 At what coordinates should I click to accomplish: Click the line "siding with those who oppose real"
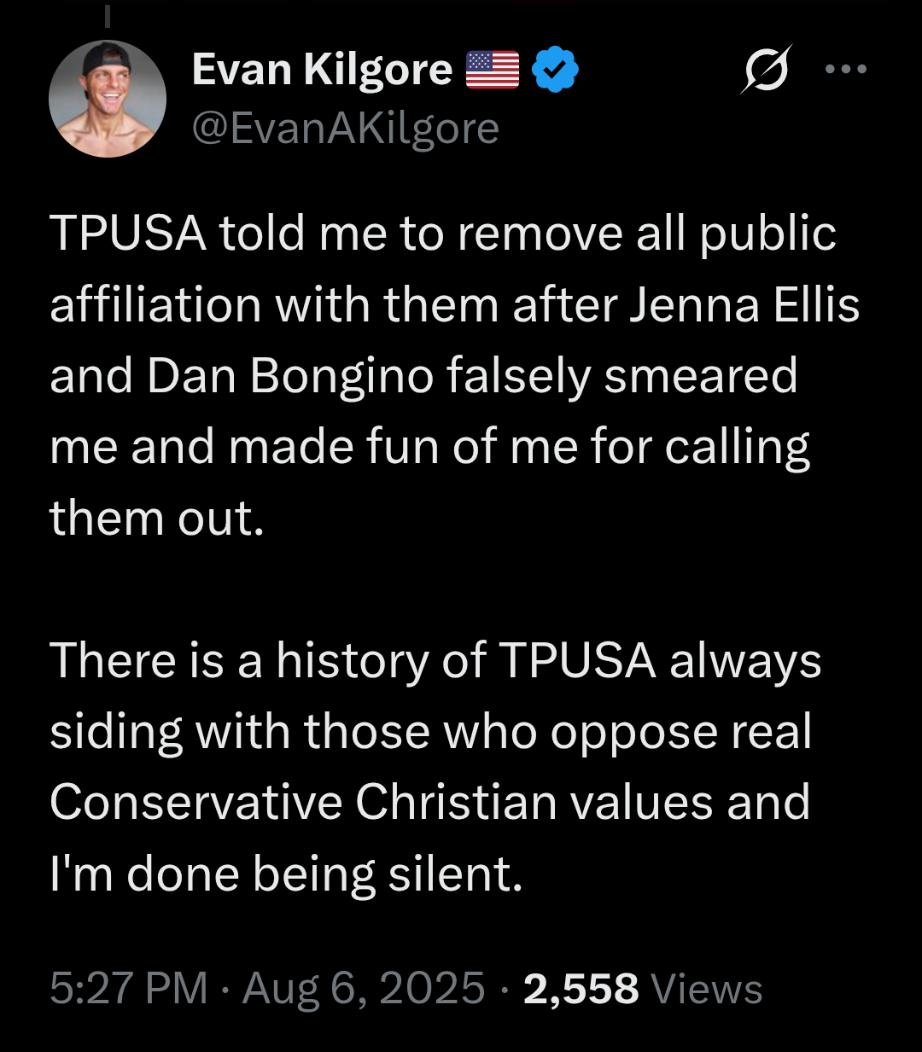(x=430, y=733)
